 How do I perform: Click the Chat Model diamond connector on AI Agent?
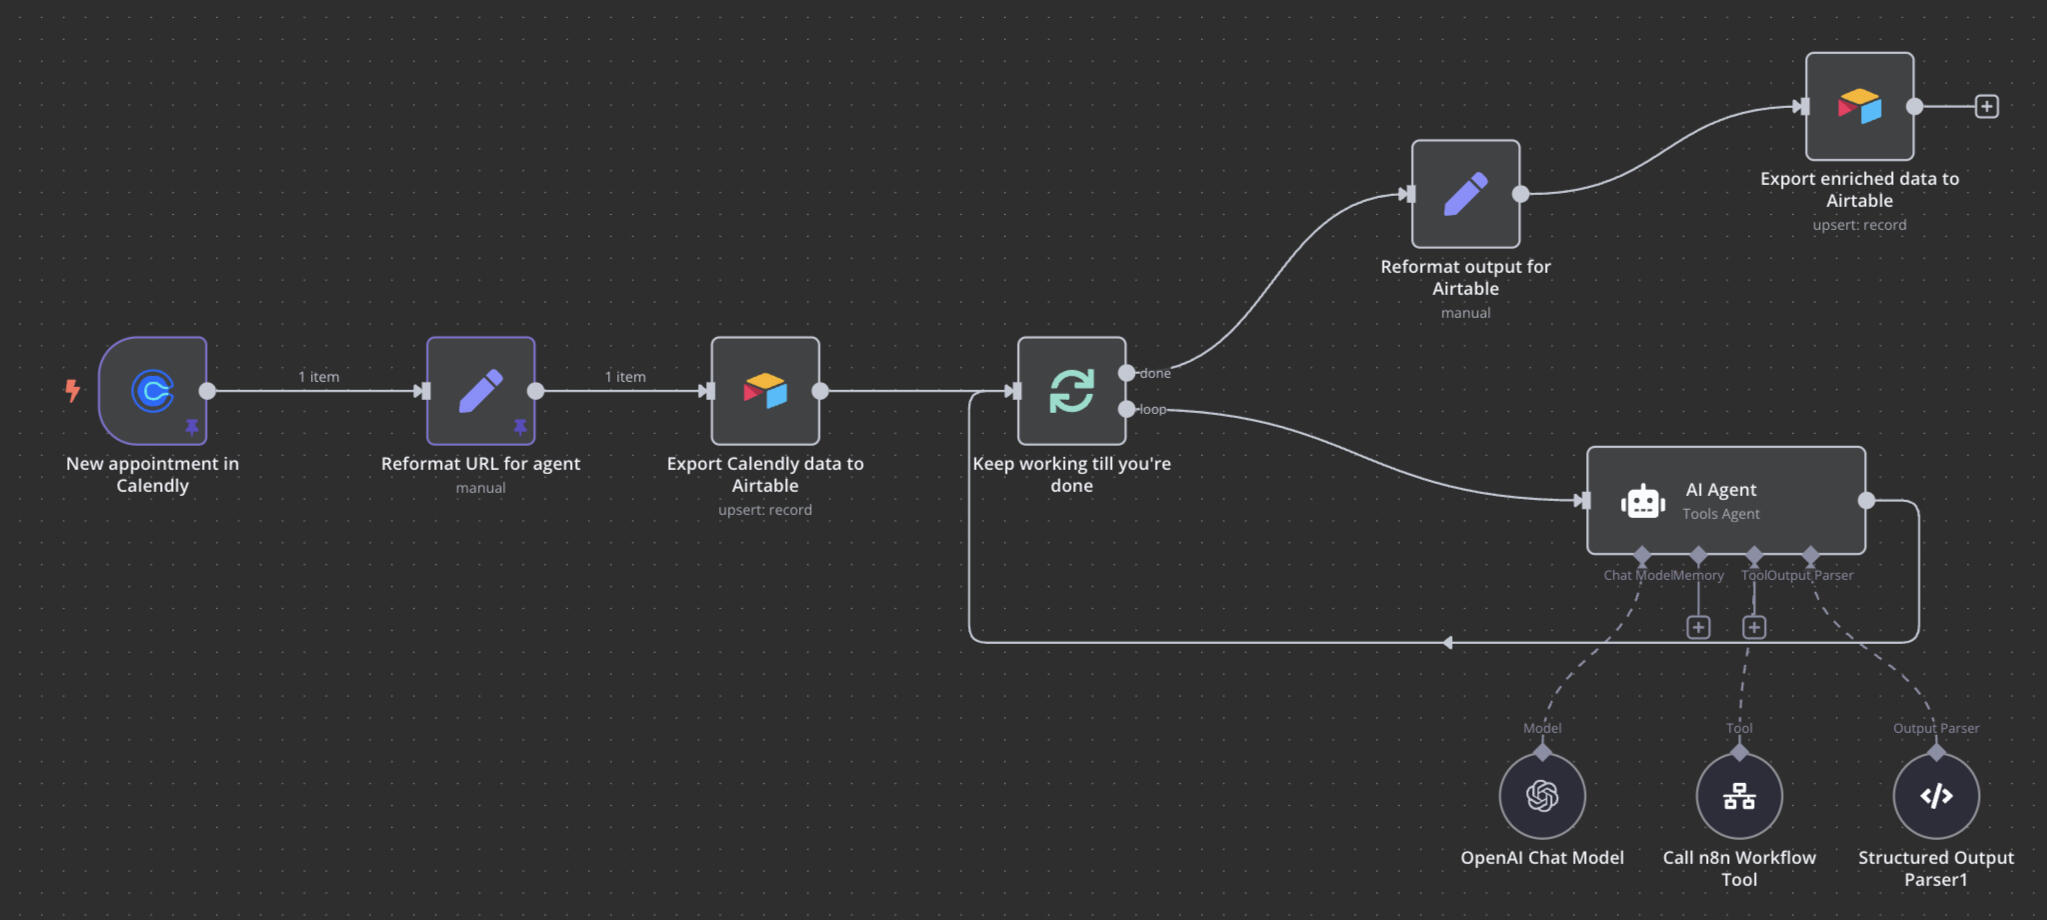click(1642, 554)
